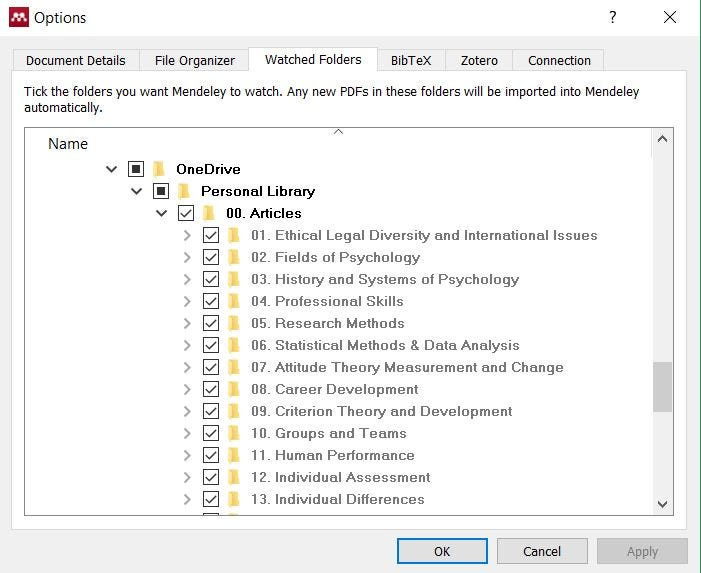
Task: Uncheck 01. Ethical Legal Diversity checkbox
Action: 211,235
